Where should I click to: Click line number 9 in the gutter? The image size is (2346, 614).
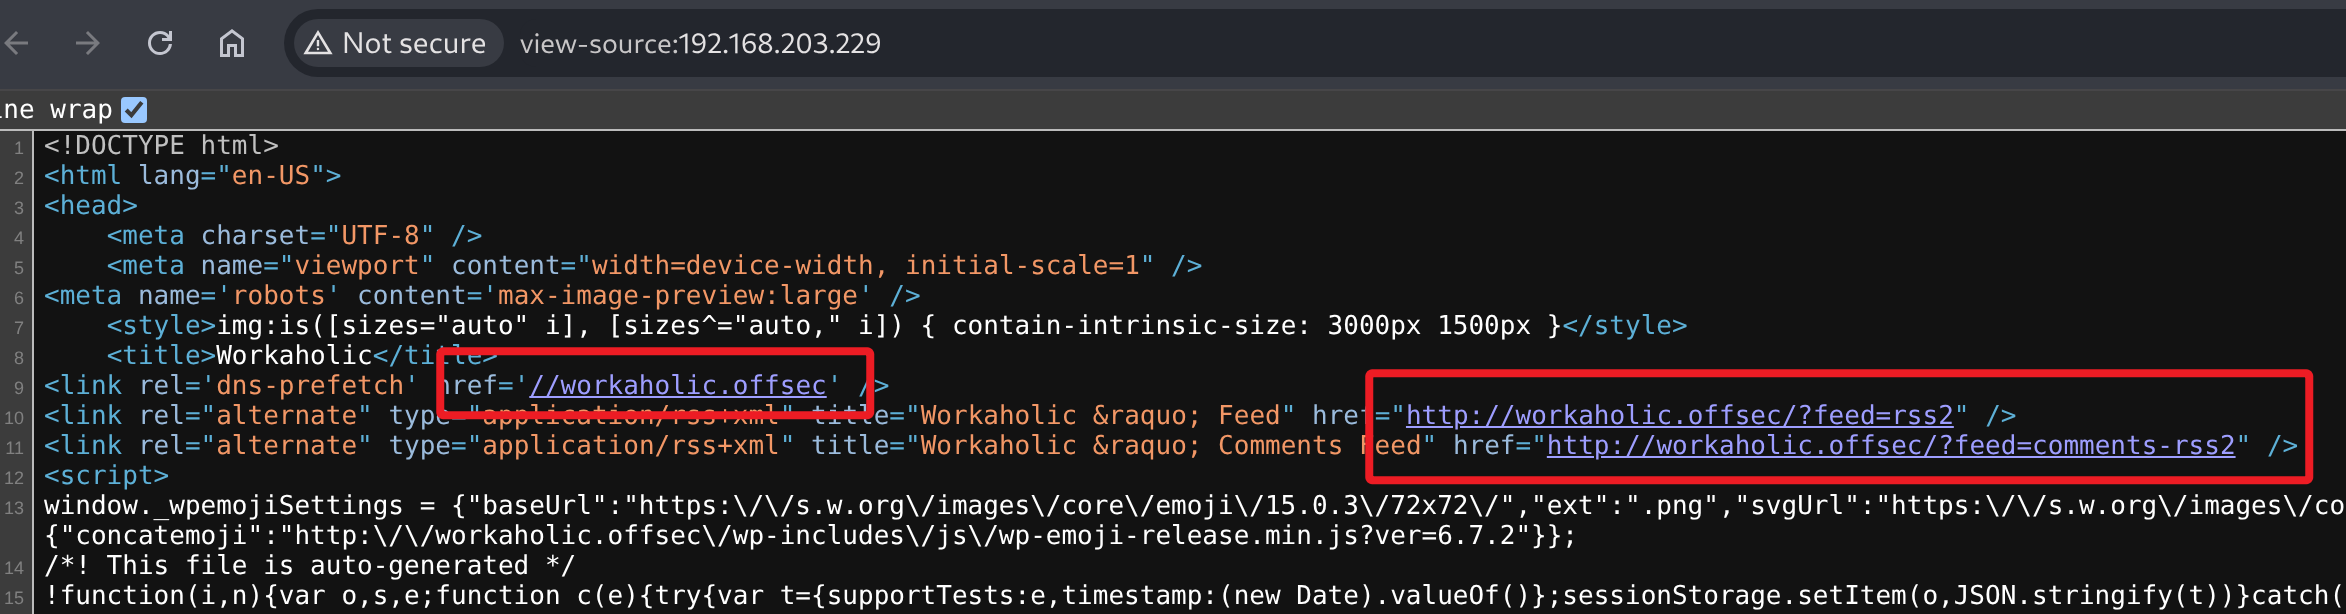pyautogui.click(x=18, y=388)
